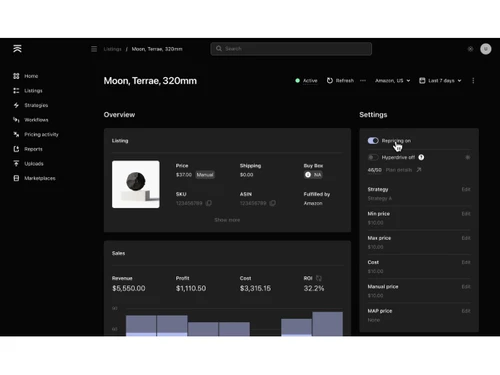
Task: Click the Hyperdrive help question mark icon
Action: pyautogui.click(x=421, y=157)
